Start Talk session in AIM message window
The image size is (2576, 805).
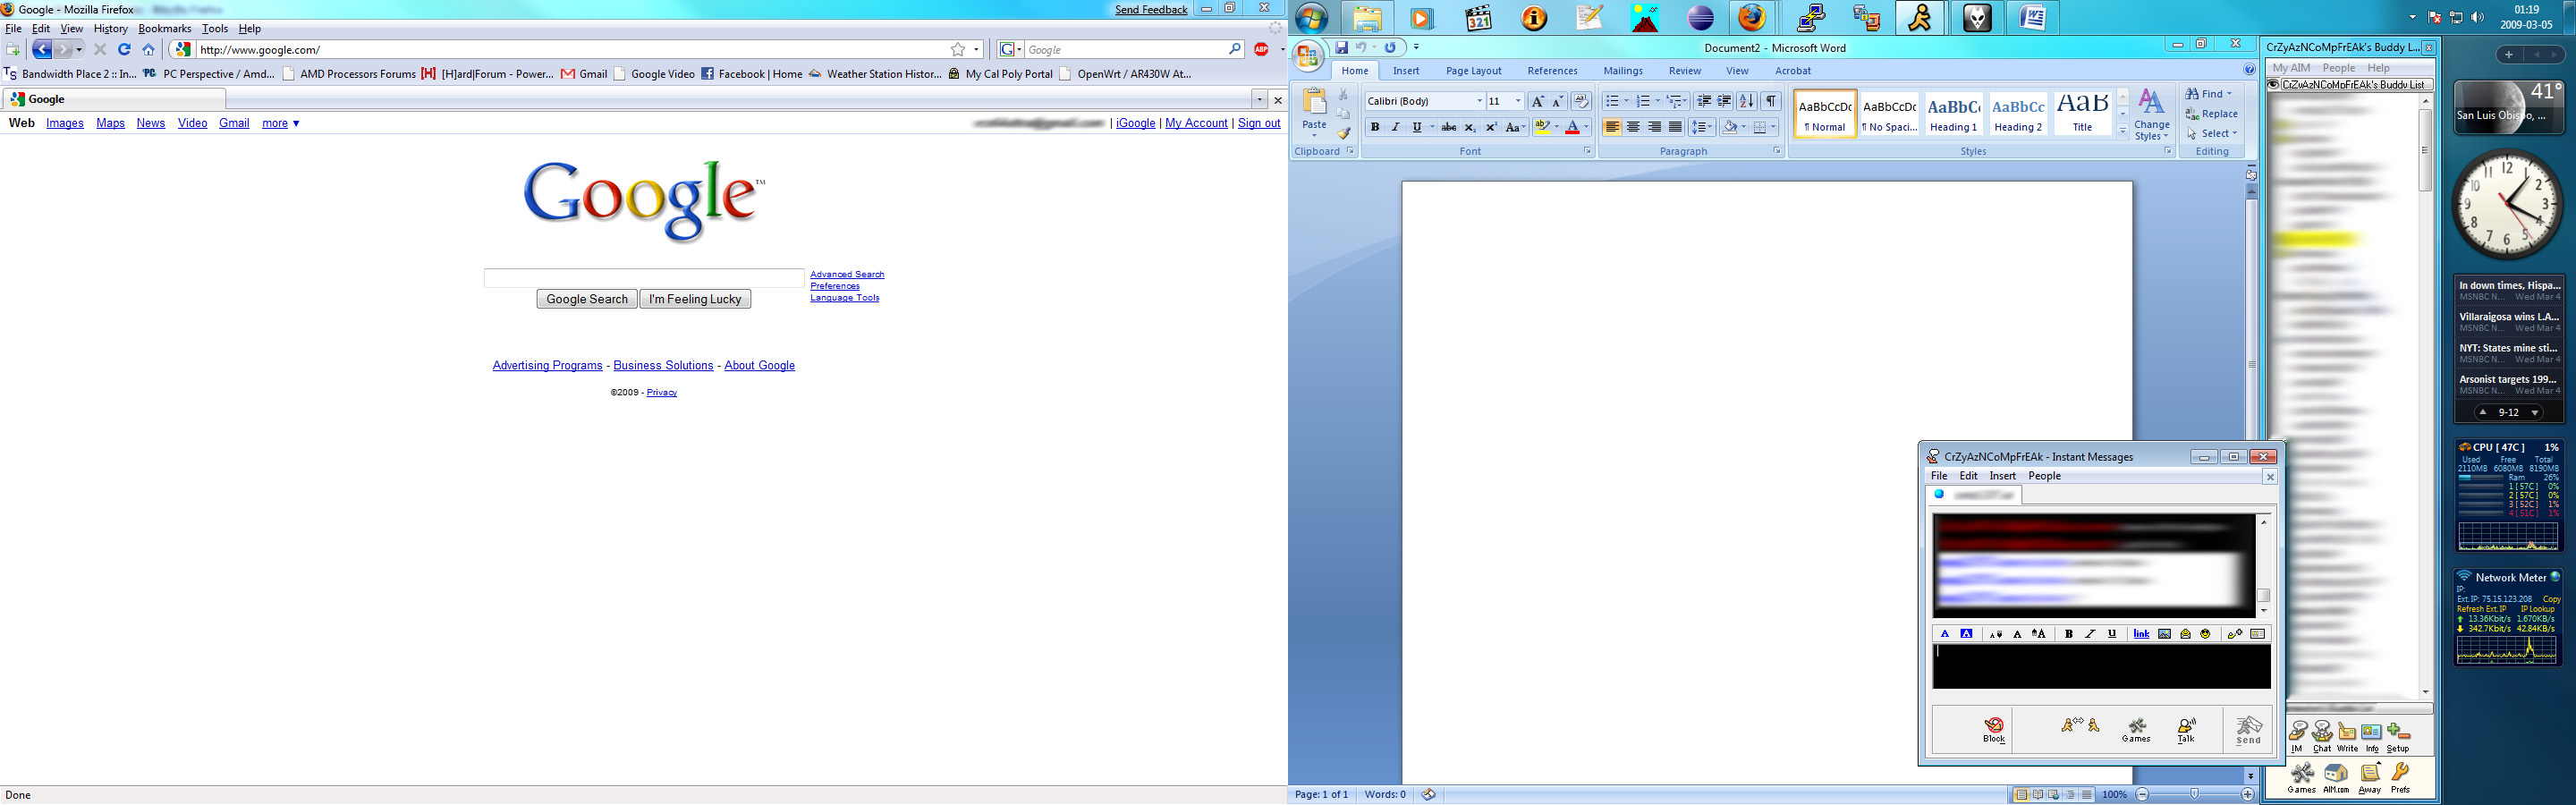point(2186,730)
